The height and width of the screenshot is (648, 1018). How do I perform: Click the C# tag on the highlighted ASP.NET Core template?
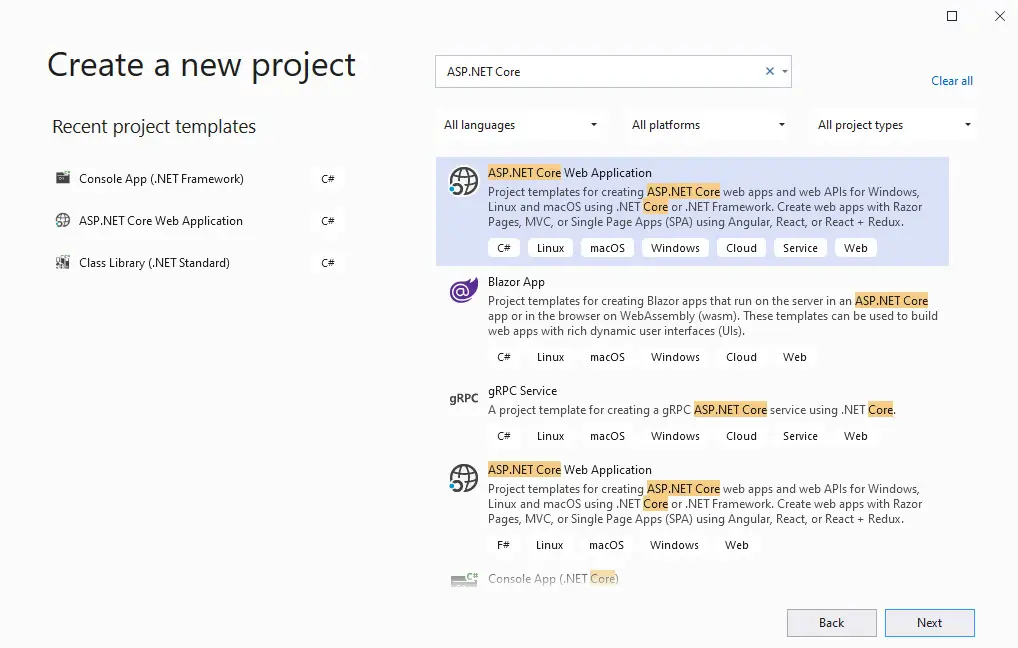pos(504,248)
